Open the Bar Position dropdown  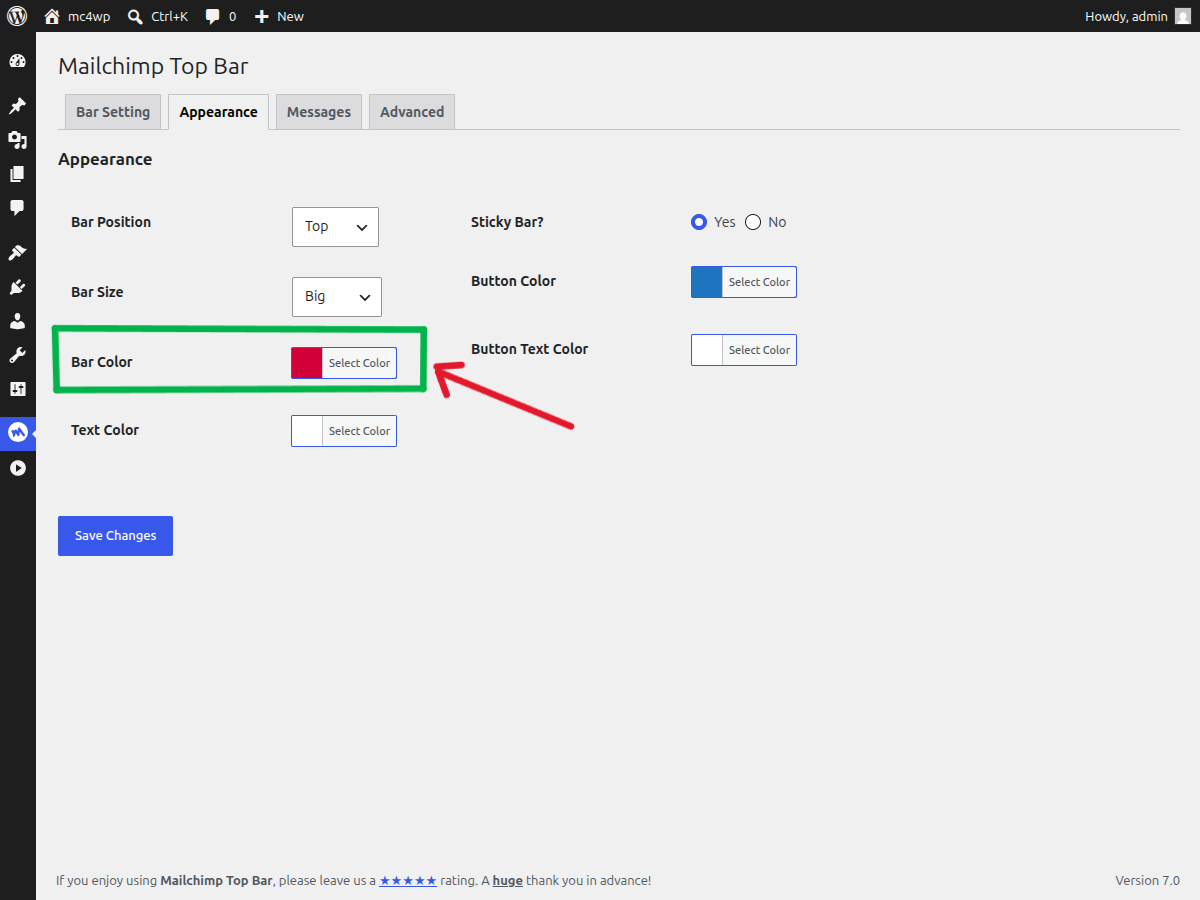pos(335,227)
